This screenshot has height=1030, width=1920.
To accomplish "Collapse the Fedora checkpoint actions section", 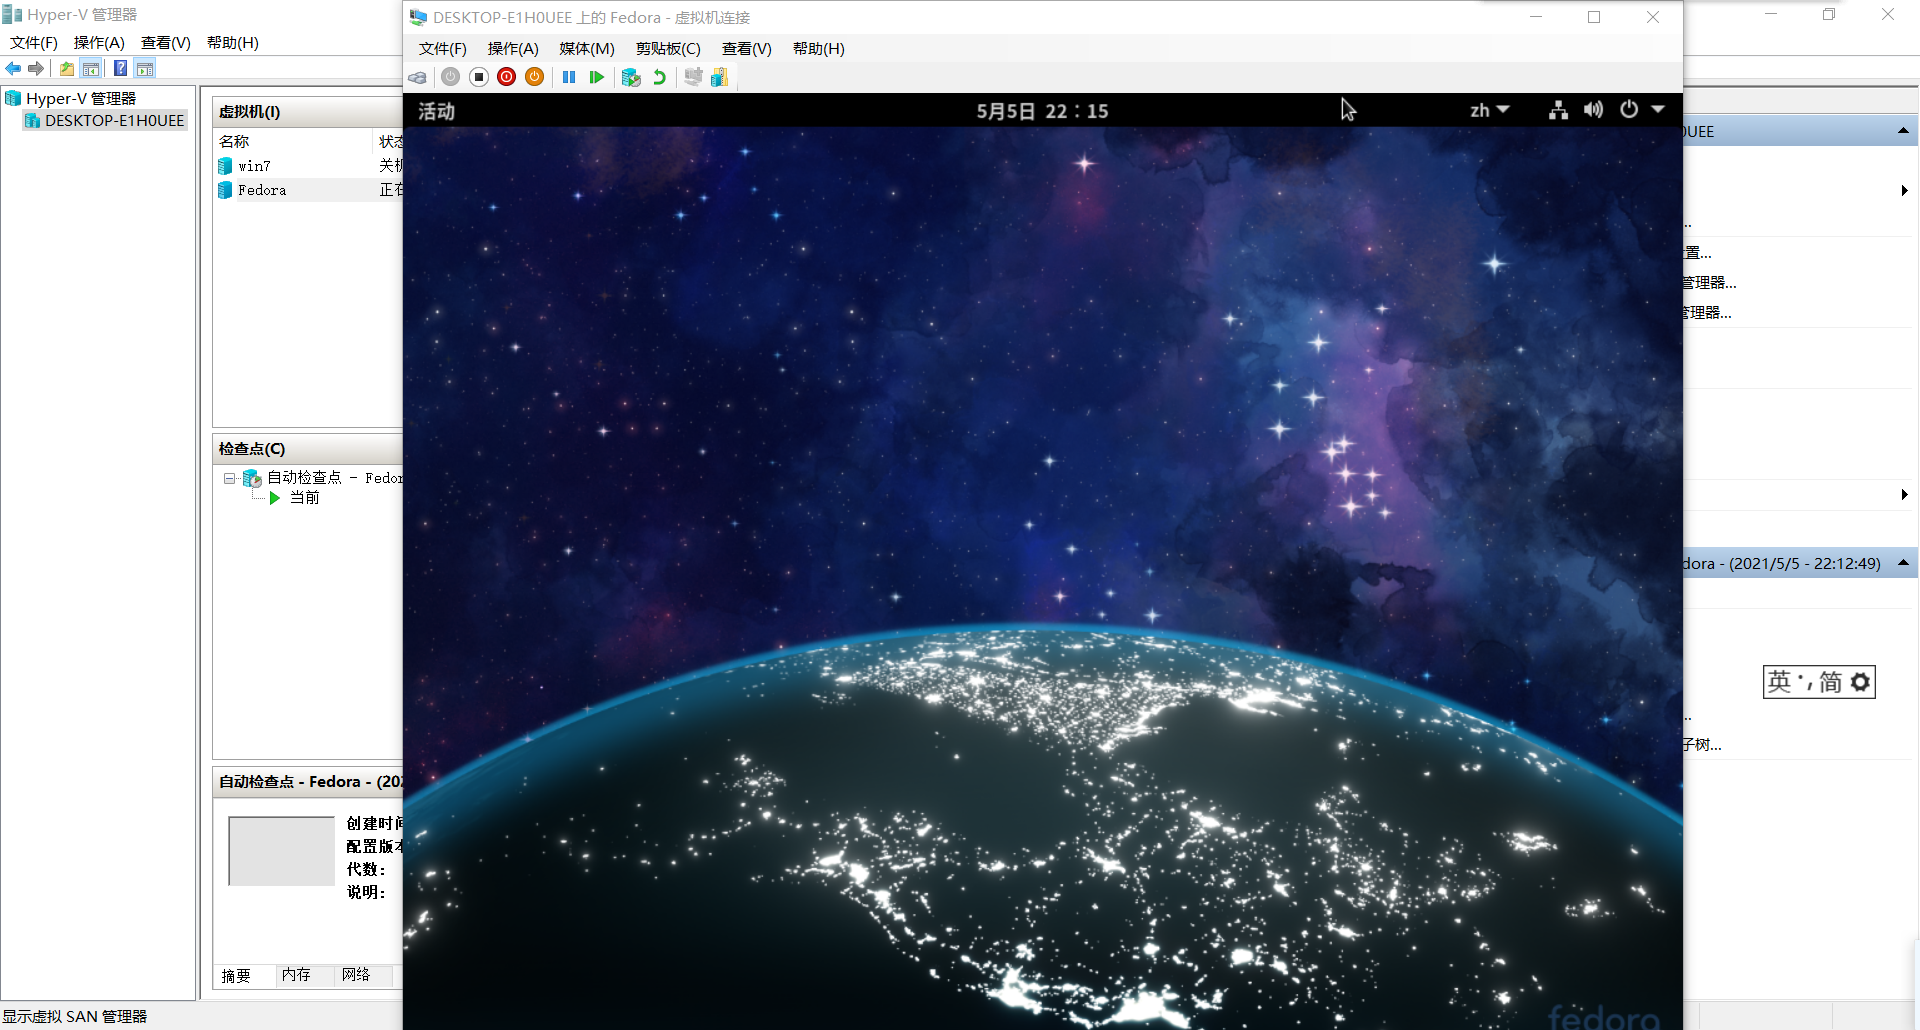I will [x=1903, y=563].
